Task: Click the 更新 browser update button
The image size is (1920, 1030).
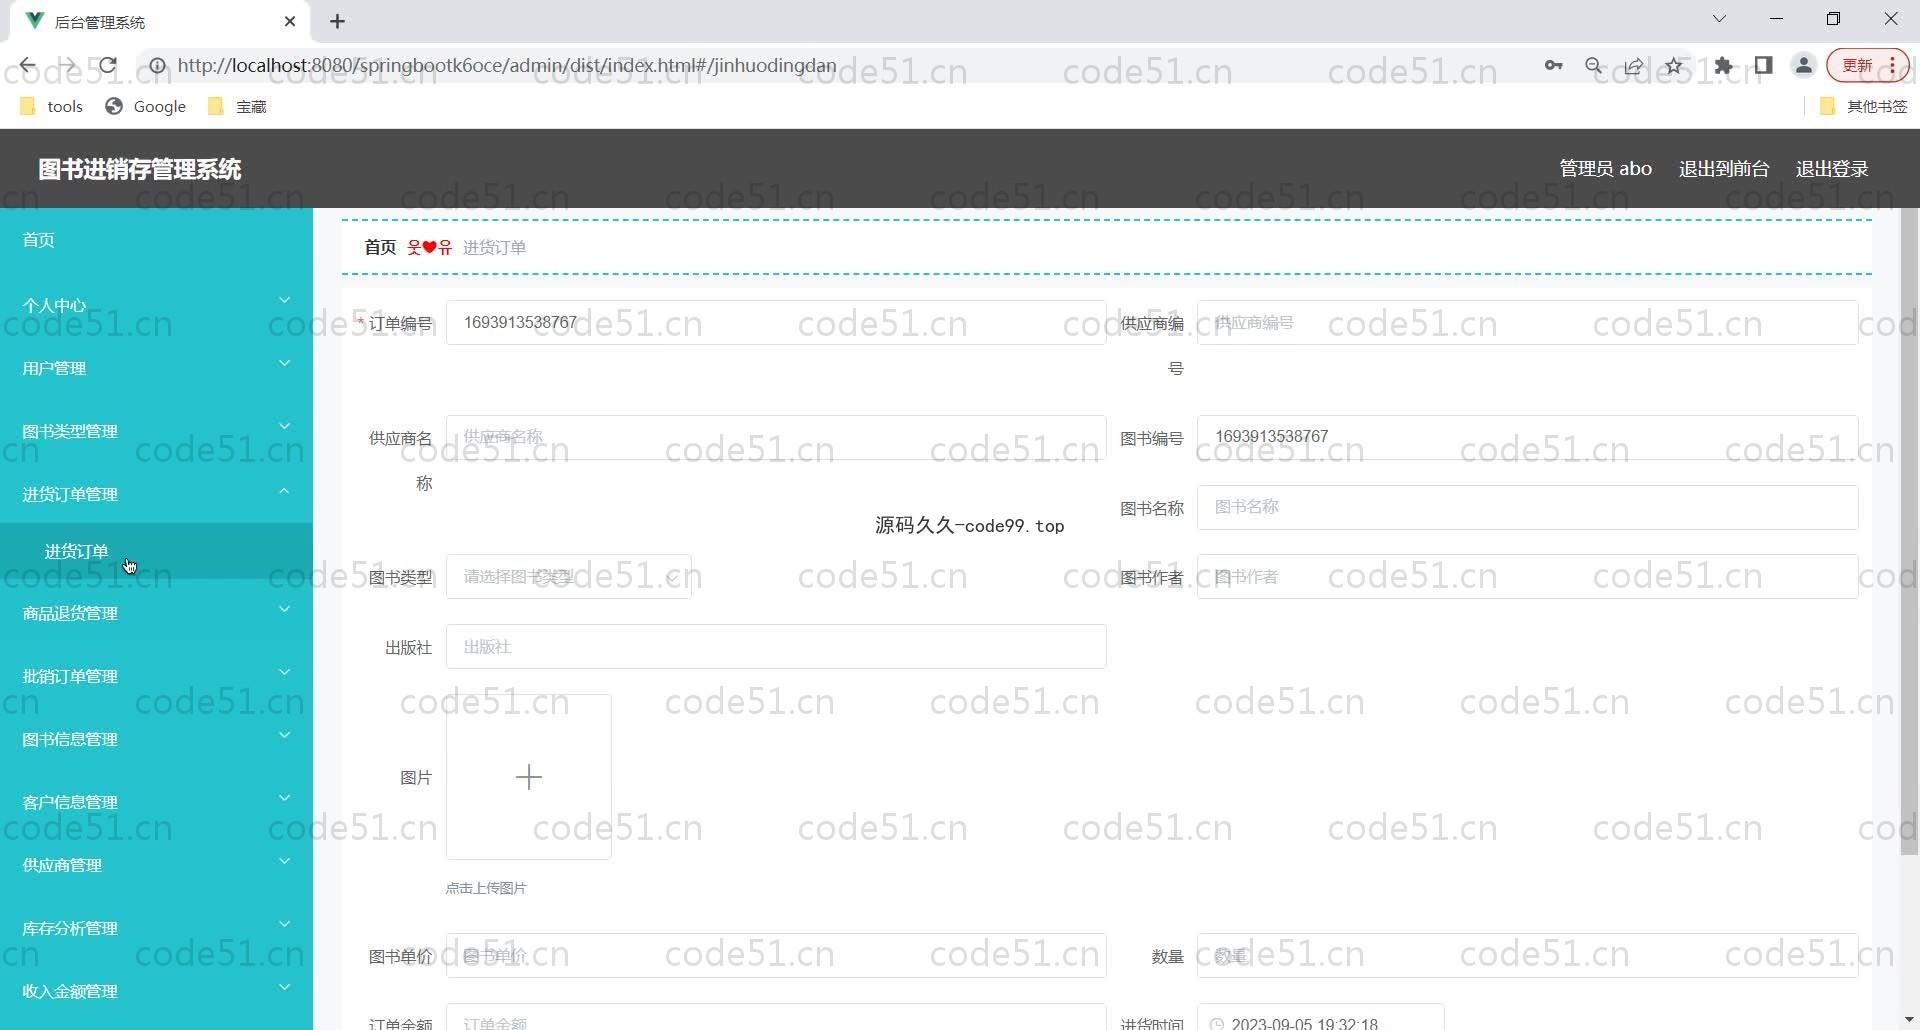Action: tap(1857, 66)
